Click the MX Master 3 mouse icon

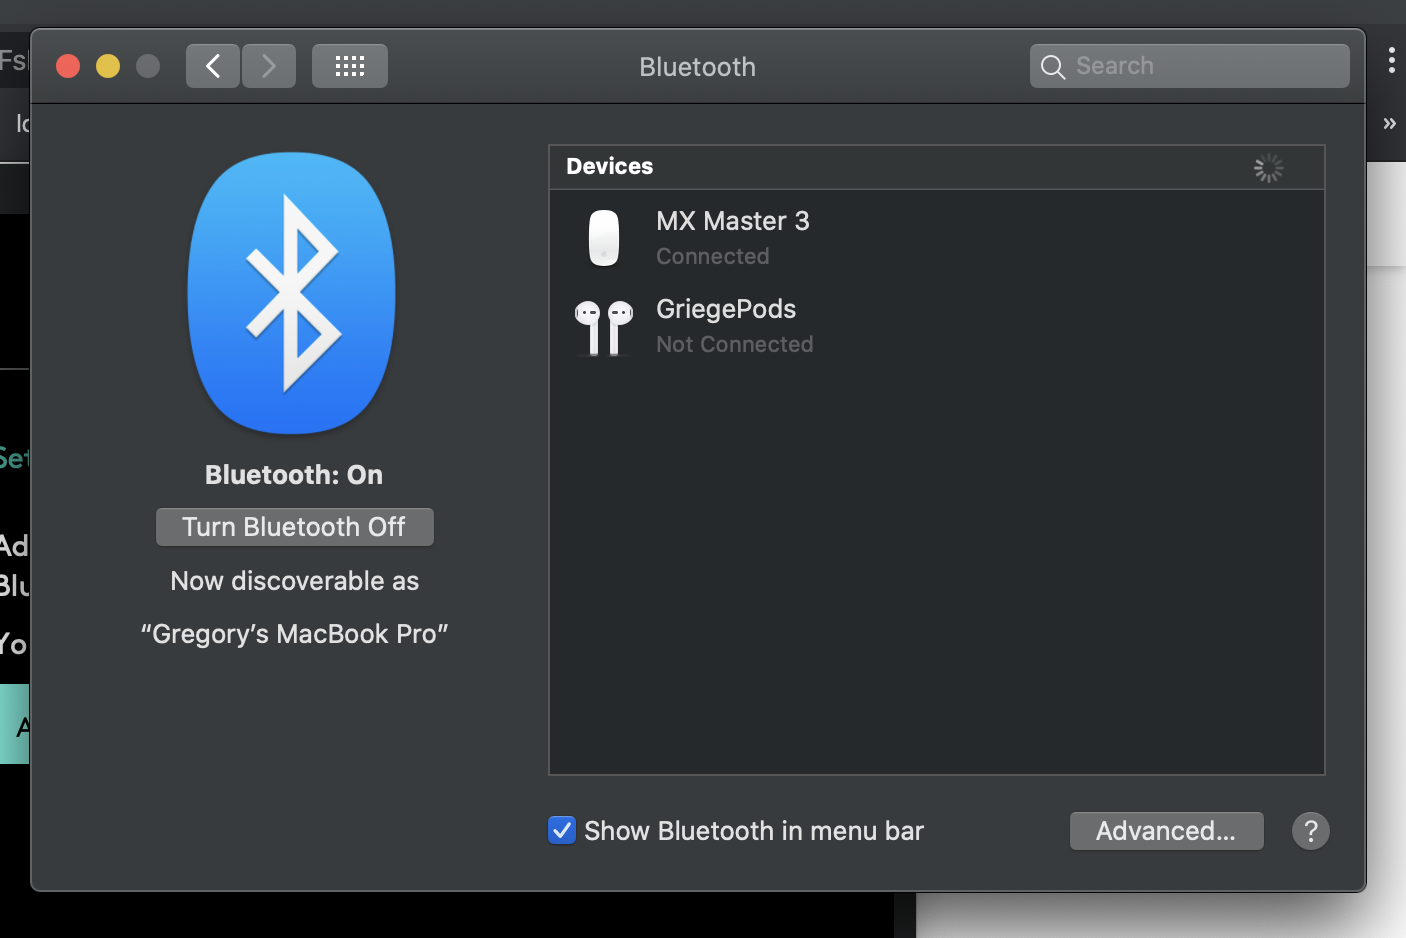click(604, 238)
